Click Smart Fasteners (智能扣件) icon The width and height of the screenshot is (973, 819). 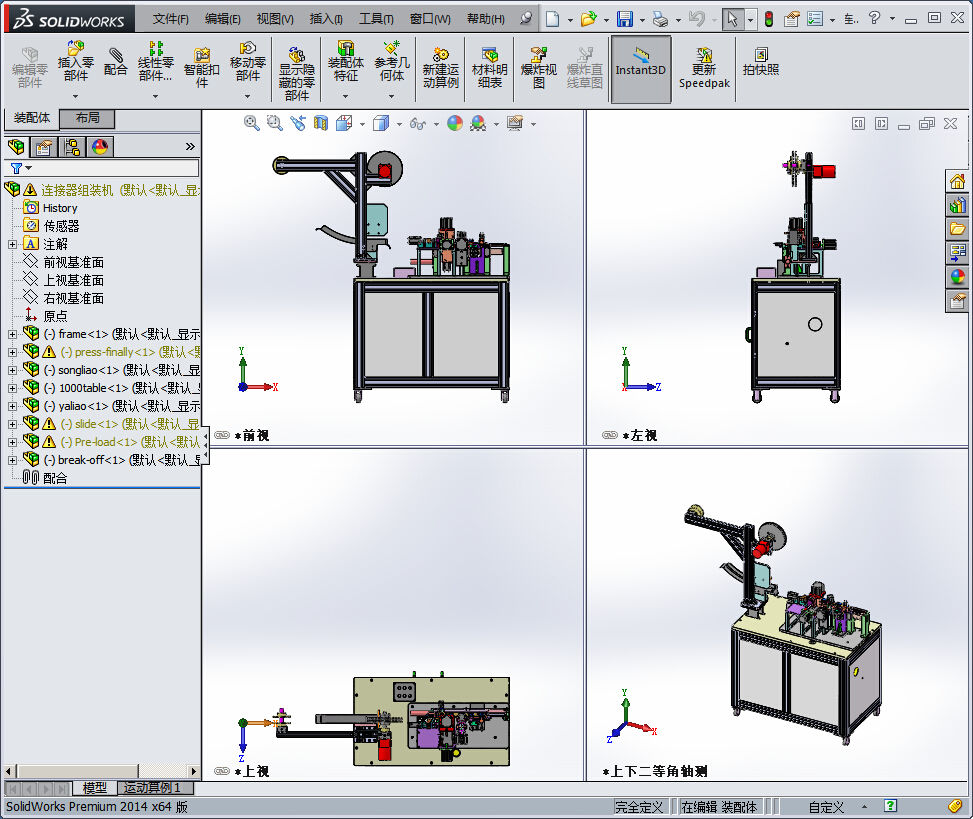pyautogui.click(x=202, y=68)
